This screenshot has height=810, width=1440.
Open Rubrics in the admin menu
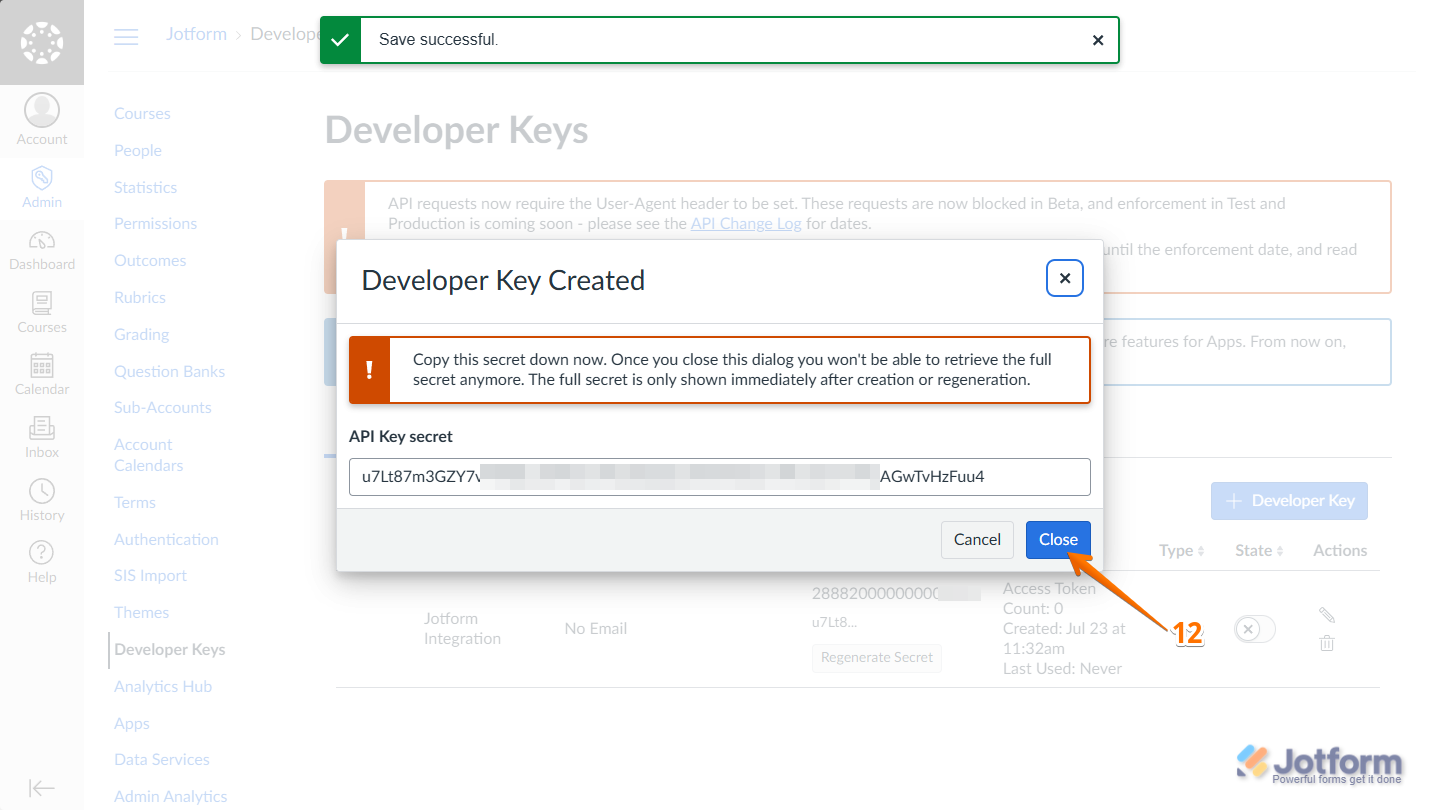(140, 298)
